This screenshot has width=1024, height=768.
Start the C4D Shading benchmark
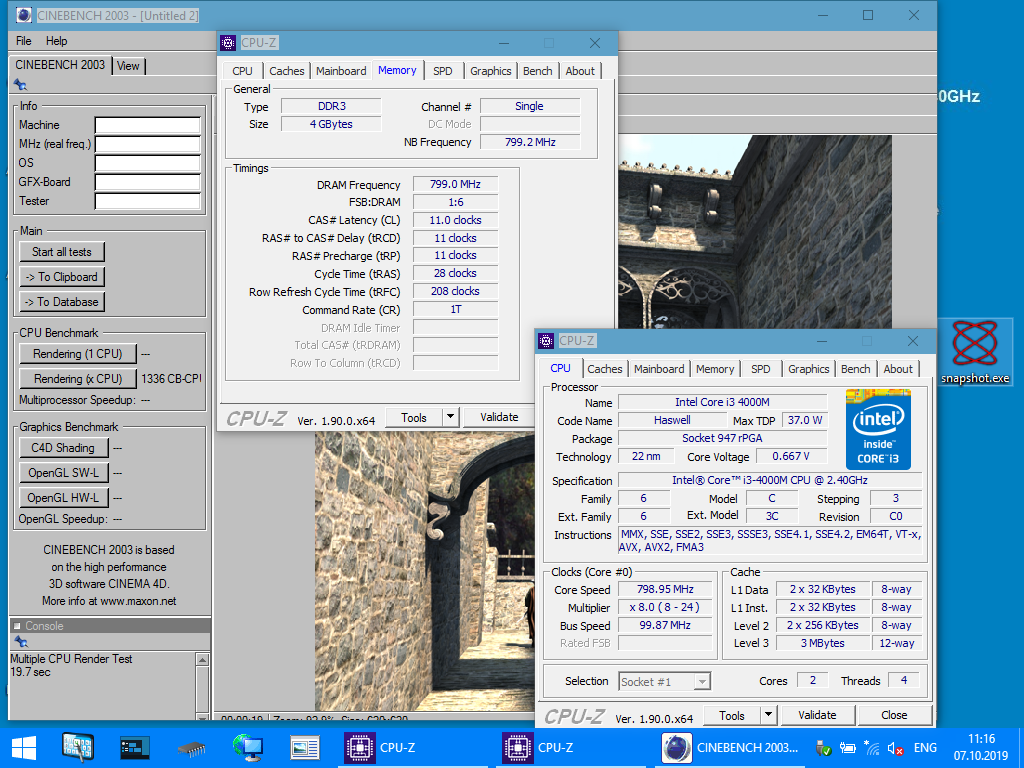63,448
